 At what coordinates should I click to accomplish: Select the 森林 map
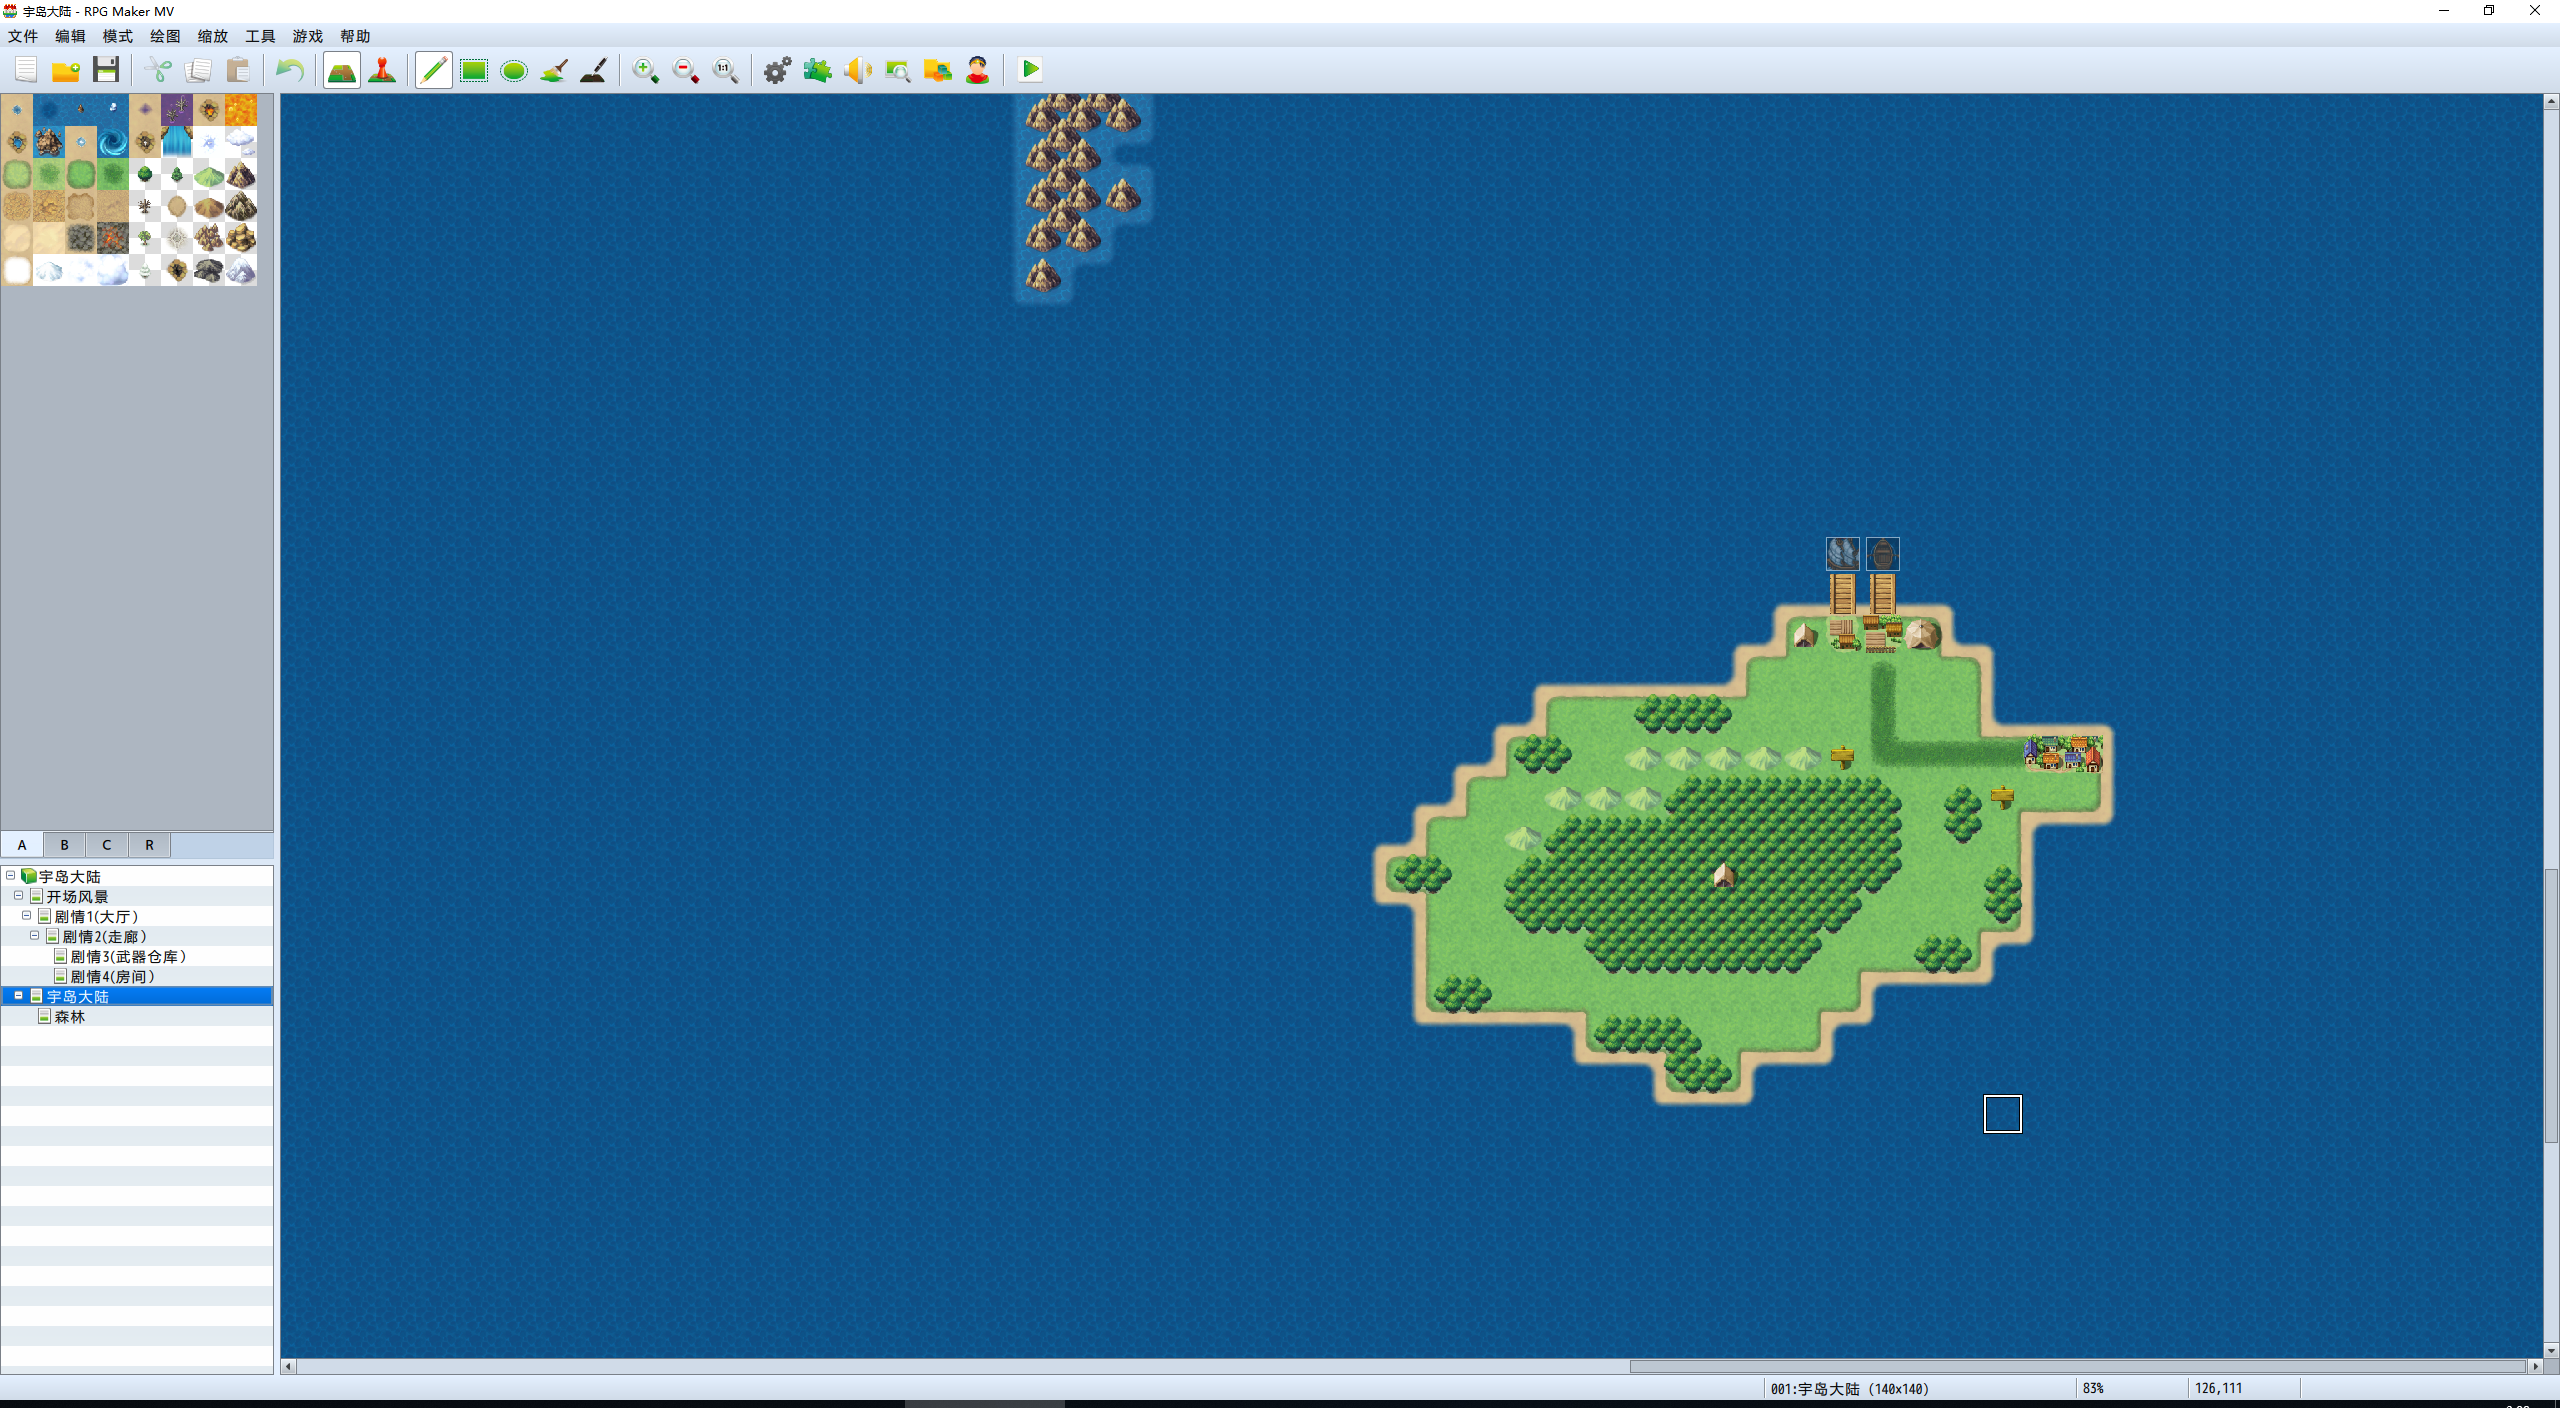coord(69,1017)
